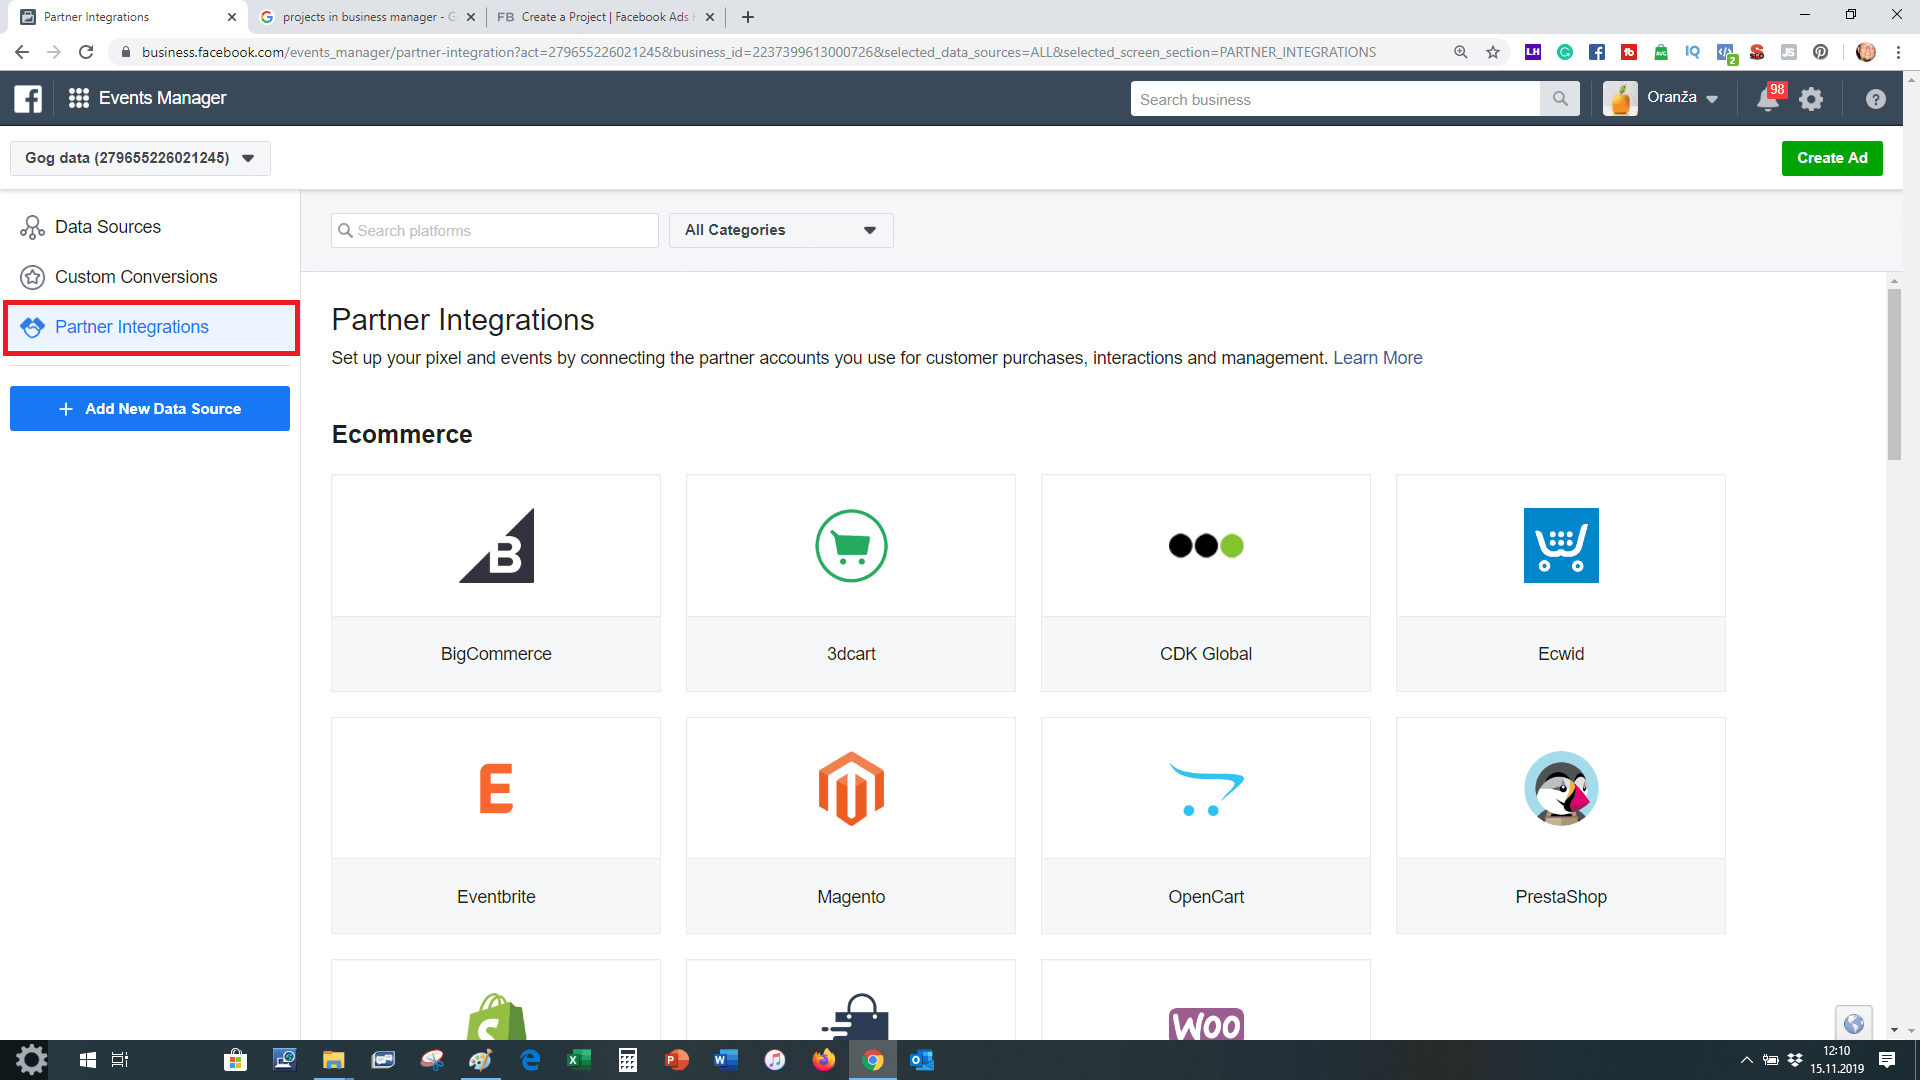1920x1080 pixels.
Task: Open business settings gear icon
Action: click(x=1811, y=99)
